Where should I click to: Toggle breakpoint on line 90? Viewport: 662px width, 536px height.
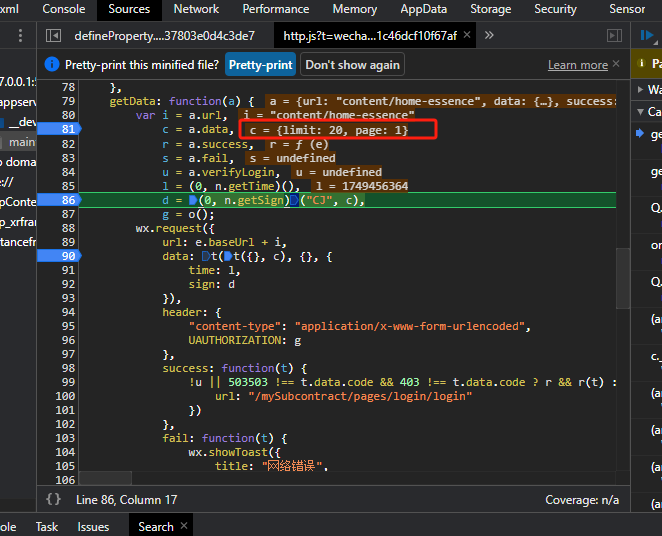pyautogui.click(x=59, y=256)
